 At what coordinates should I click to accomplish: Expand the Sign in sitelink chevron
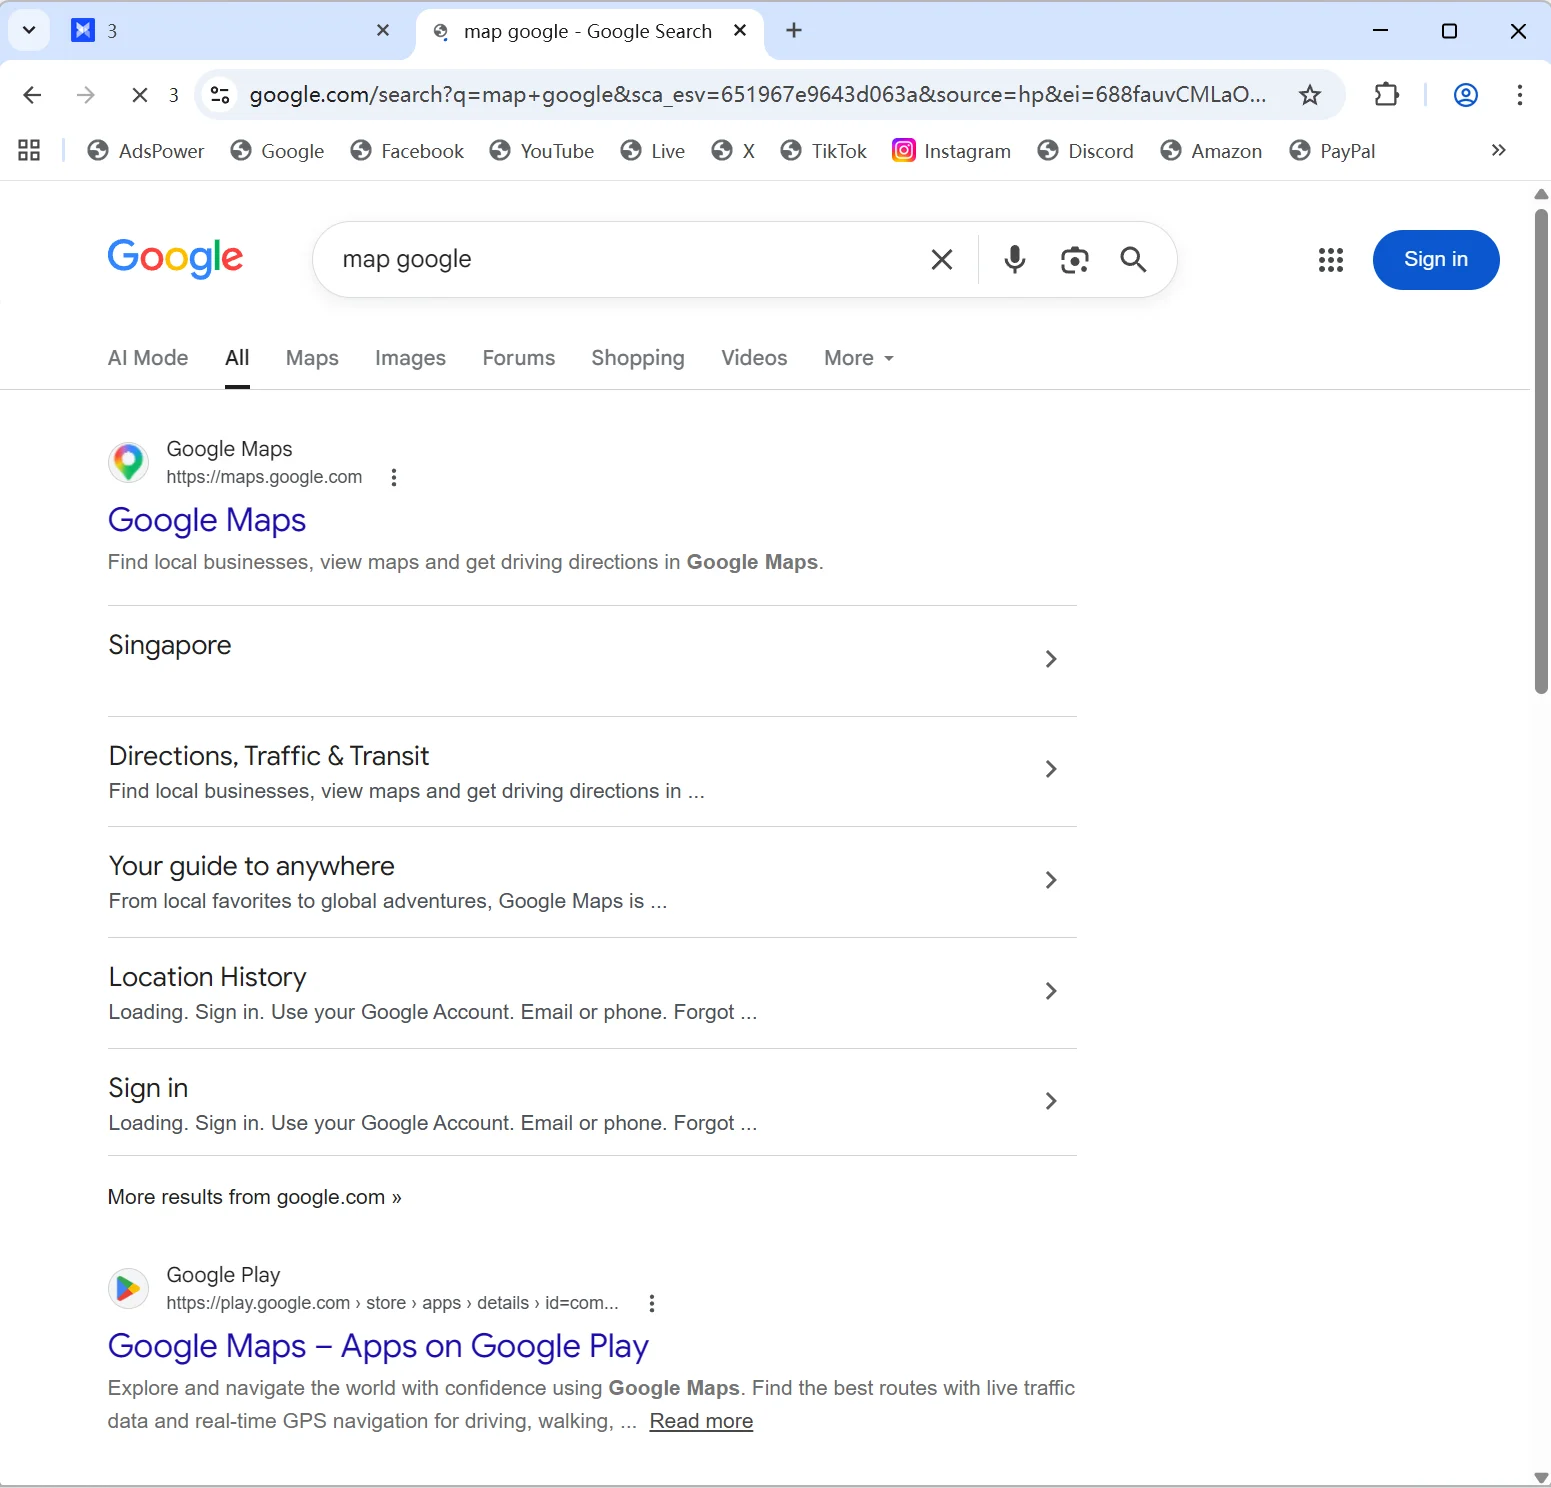coord(1050,1101)
